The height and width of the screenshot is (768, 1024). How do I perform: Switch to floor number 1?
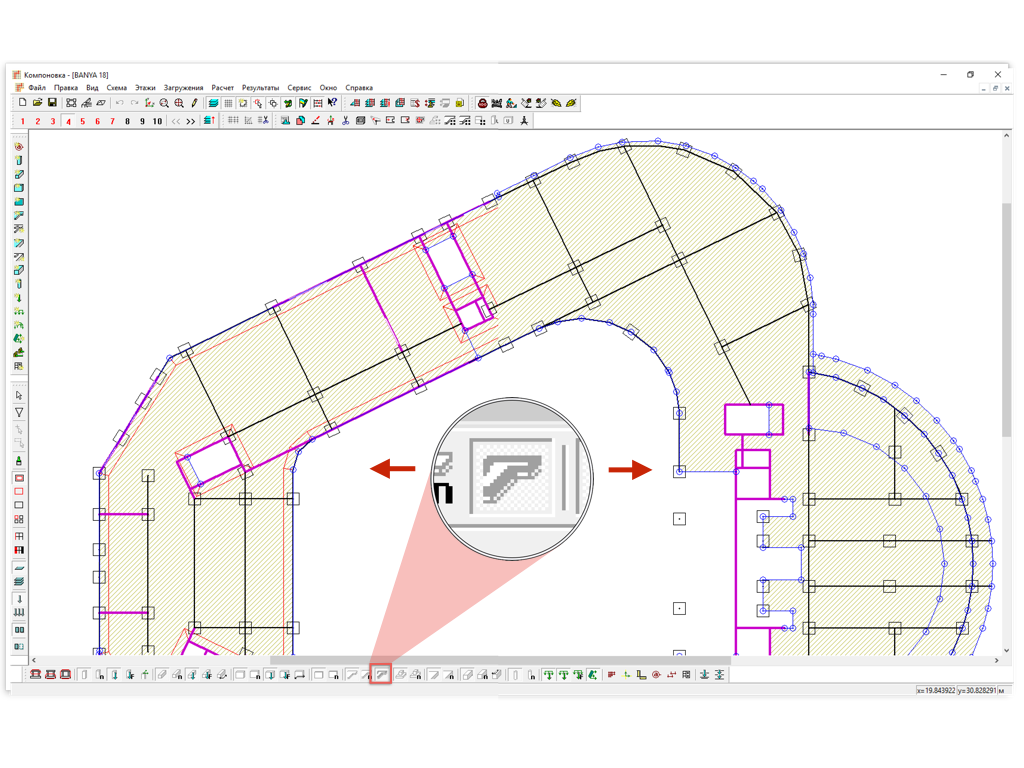23,121
